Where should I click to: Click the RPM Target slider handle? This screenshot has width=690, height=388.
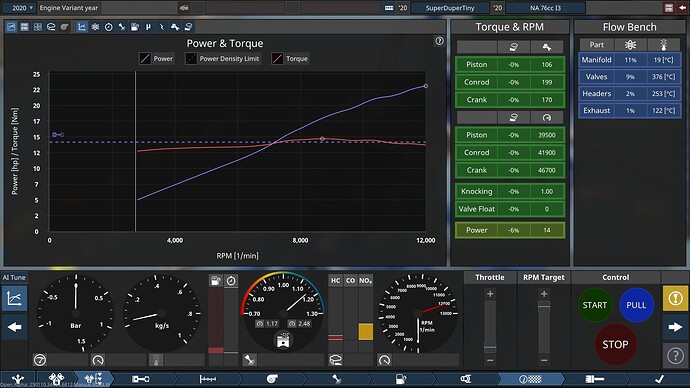point(544,306)
